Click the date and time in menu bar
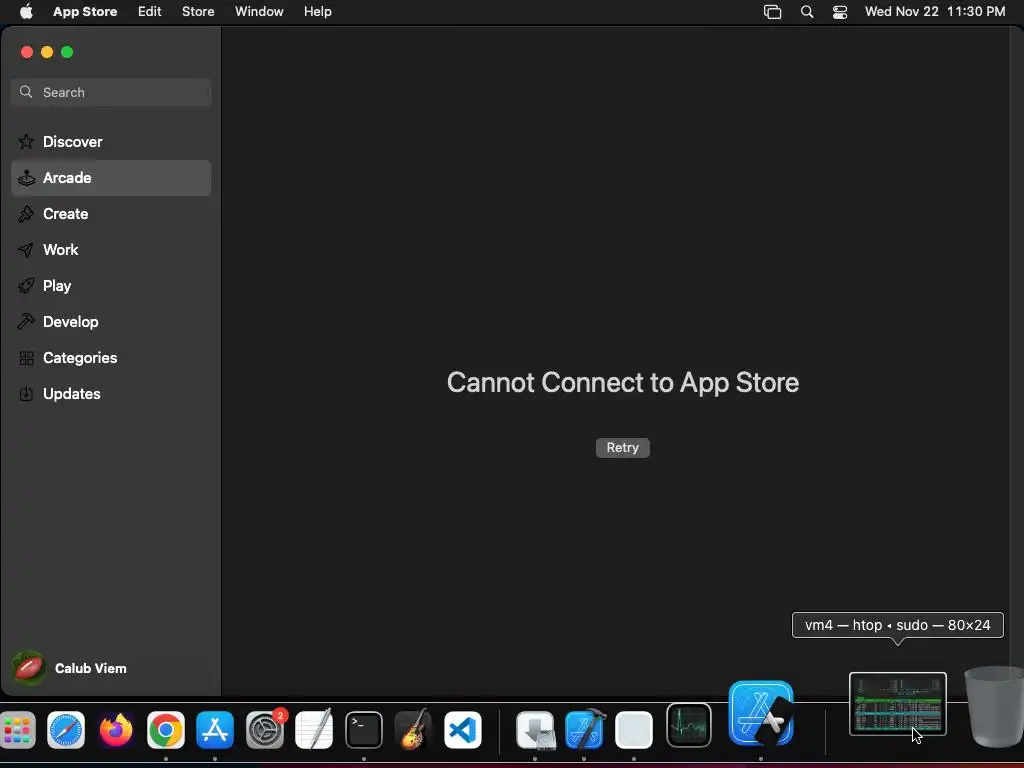Image resolution: width=1024 pixels, height=768 pixels. [935, 11]
